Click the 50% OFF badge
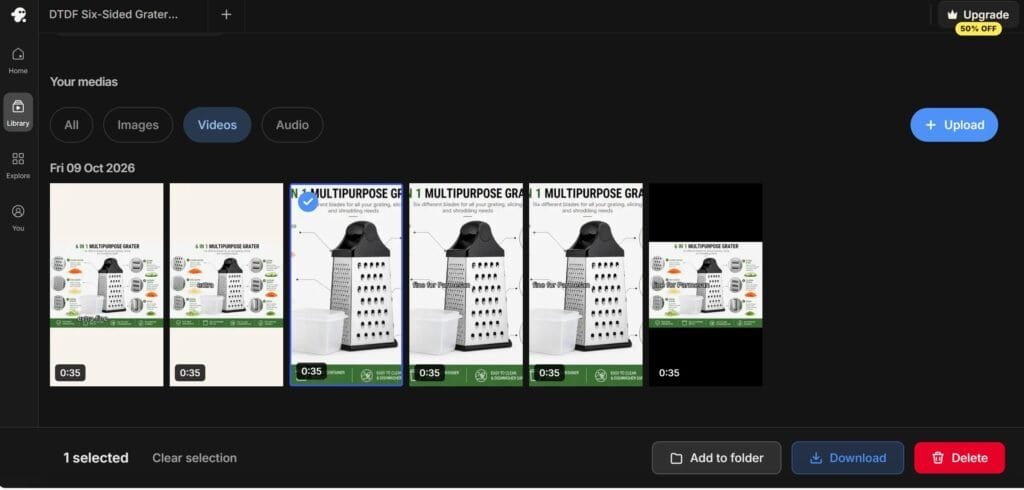The image size is (1024, 490). 978,29
